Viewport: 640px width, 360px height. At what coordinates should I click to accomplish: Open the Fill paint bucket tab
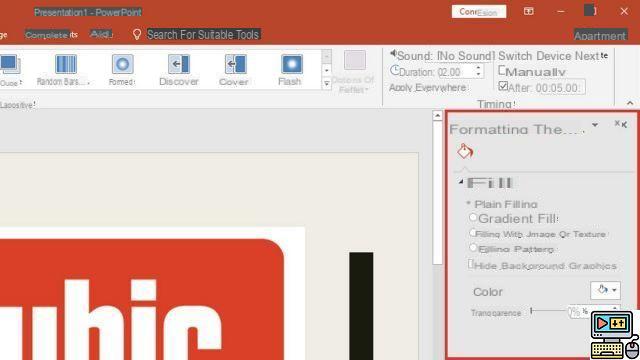tap(464, 152)
